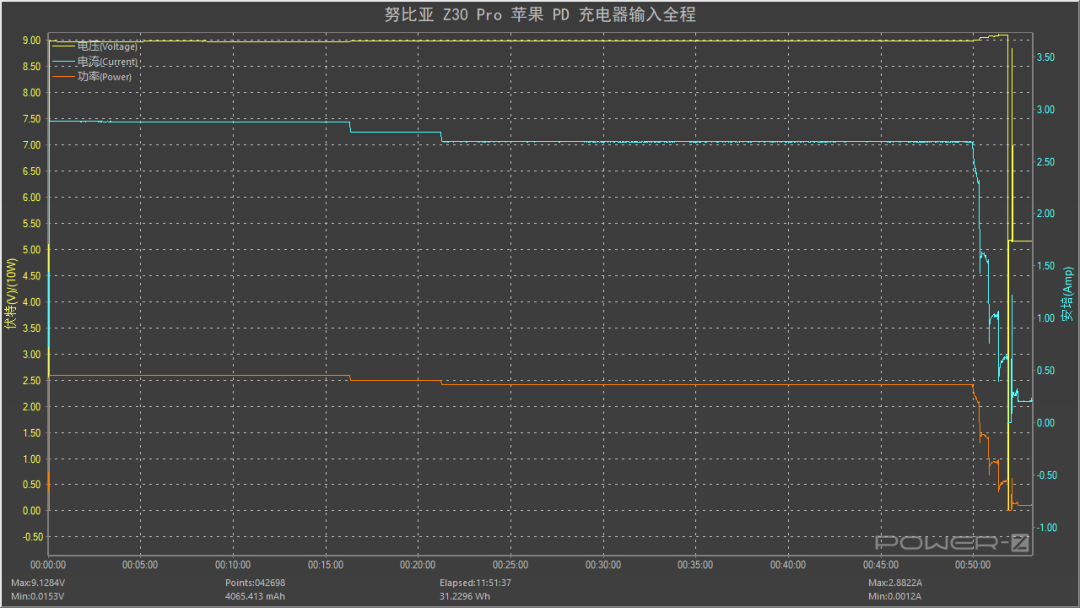Click the 3.00 right current axis value
This screenshot has width=1080, height=608.
pyautogui.click(x=1046, y=109)
